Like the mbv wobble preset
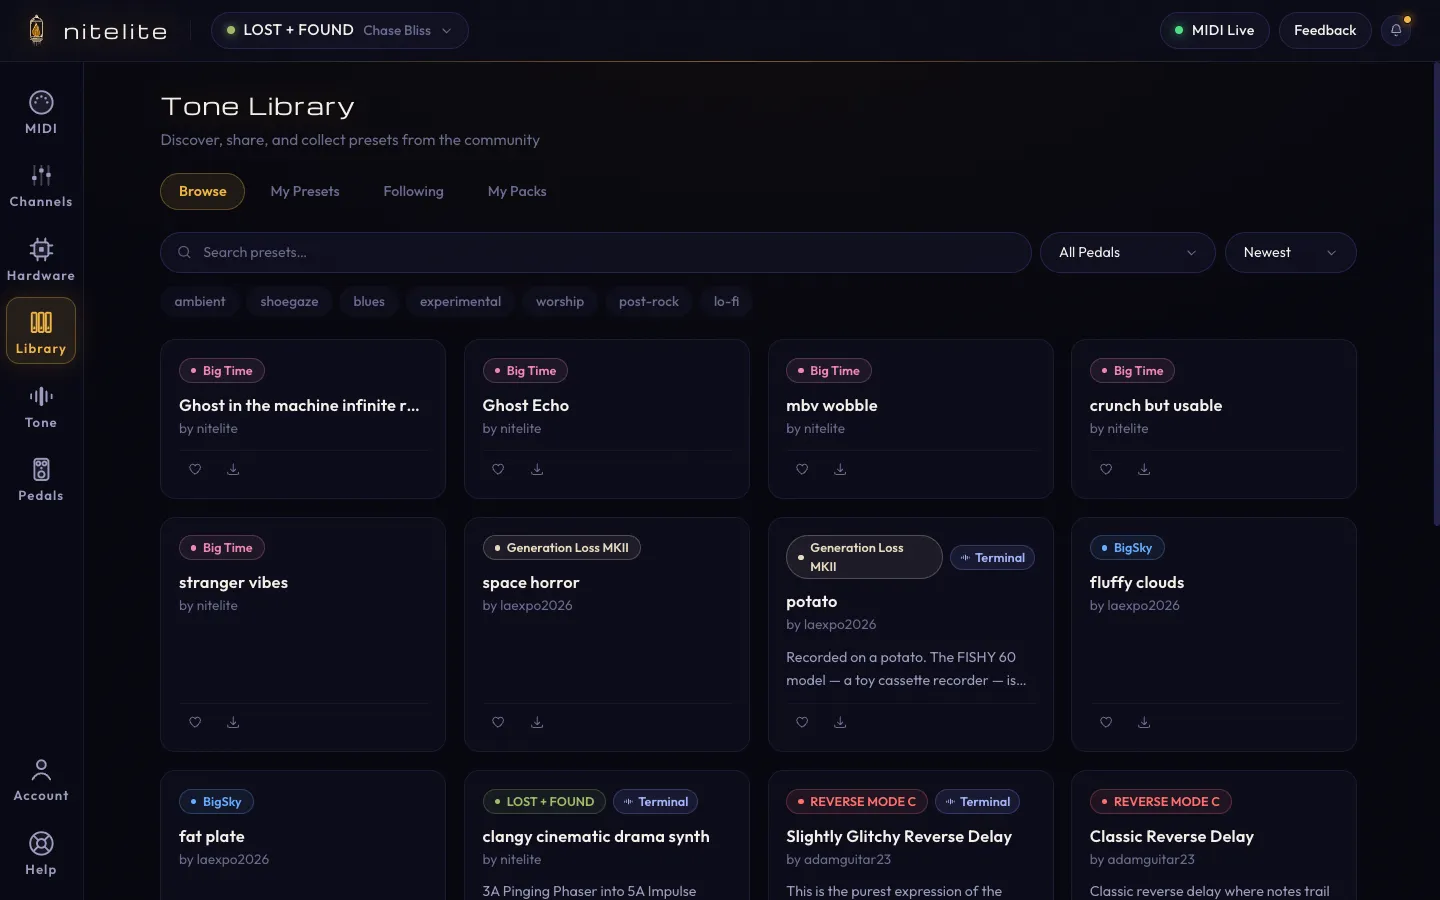 click(802, 469)
